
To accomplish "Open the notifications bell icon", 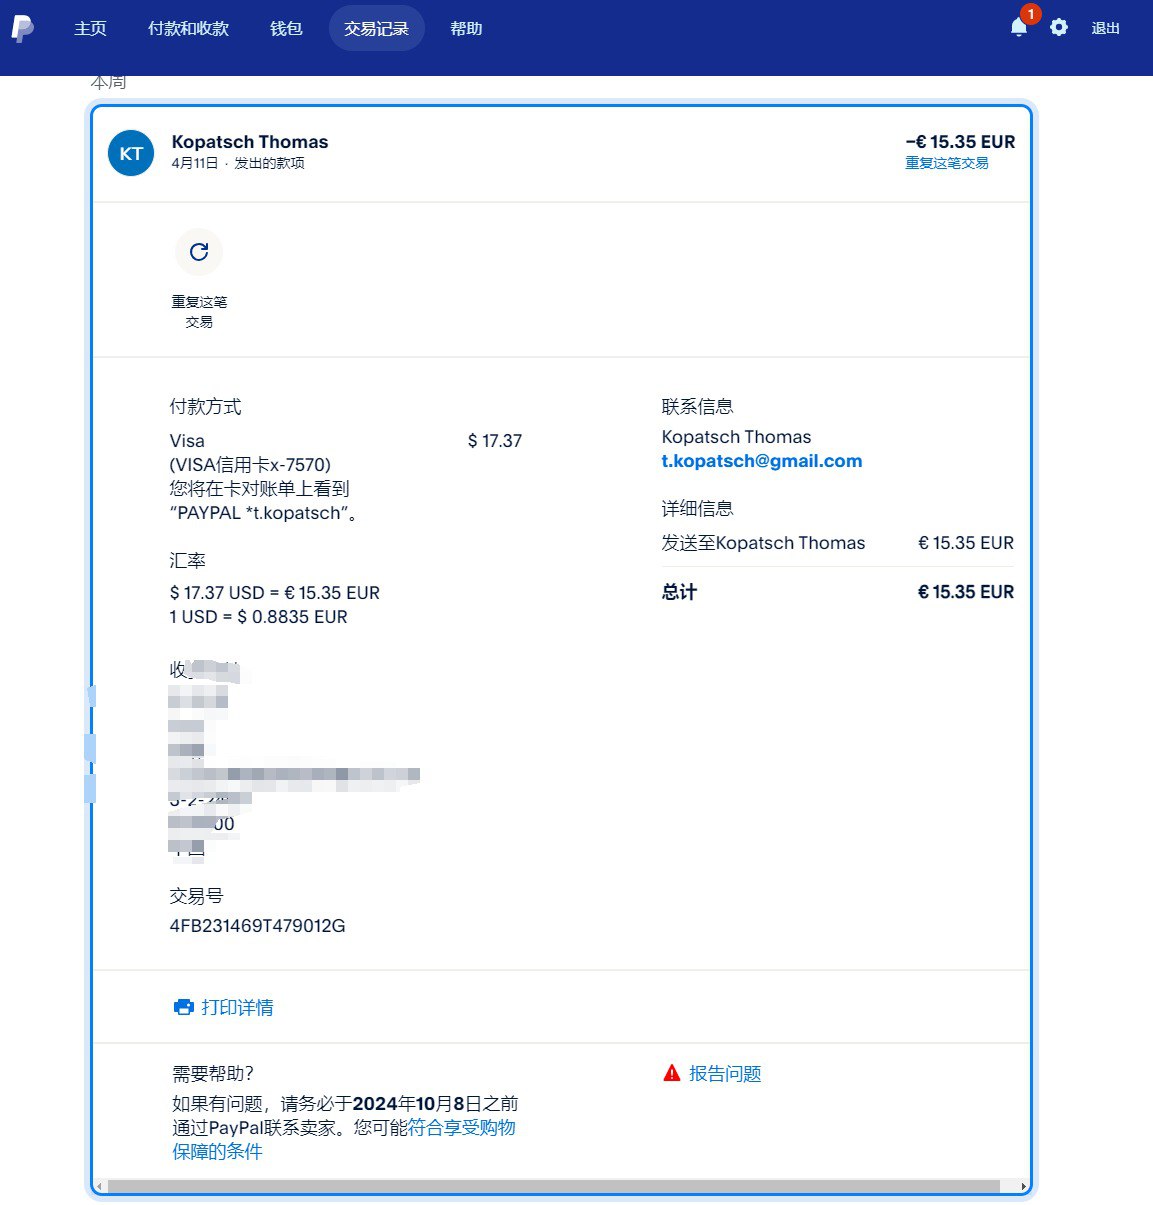I will pyautogui.click(x=1018, y=28).
